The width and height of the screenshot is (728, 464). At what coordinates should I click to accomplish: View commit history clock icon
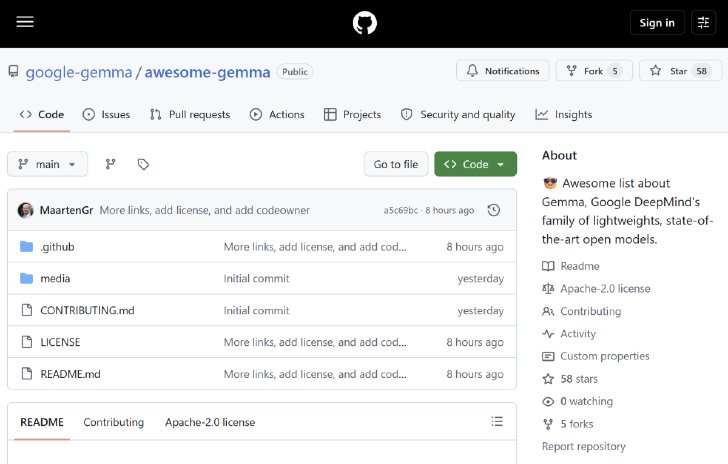494,210
